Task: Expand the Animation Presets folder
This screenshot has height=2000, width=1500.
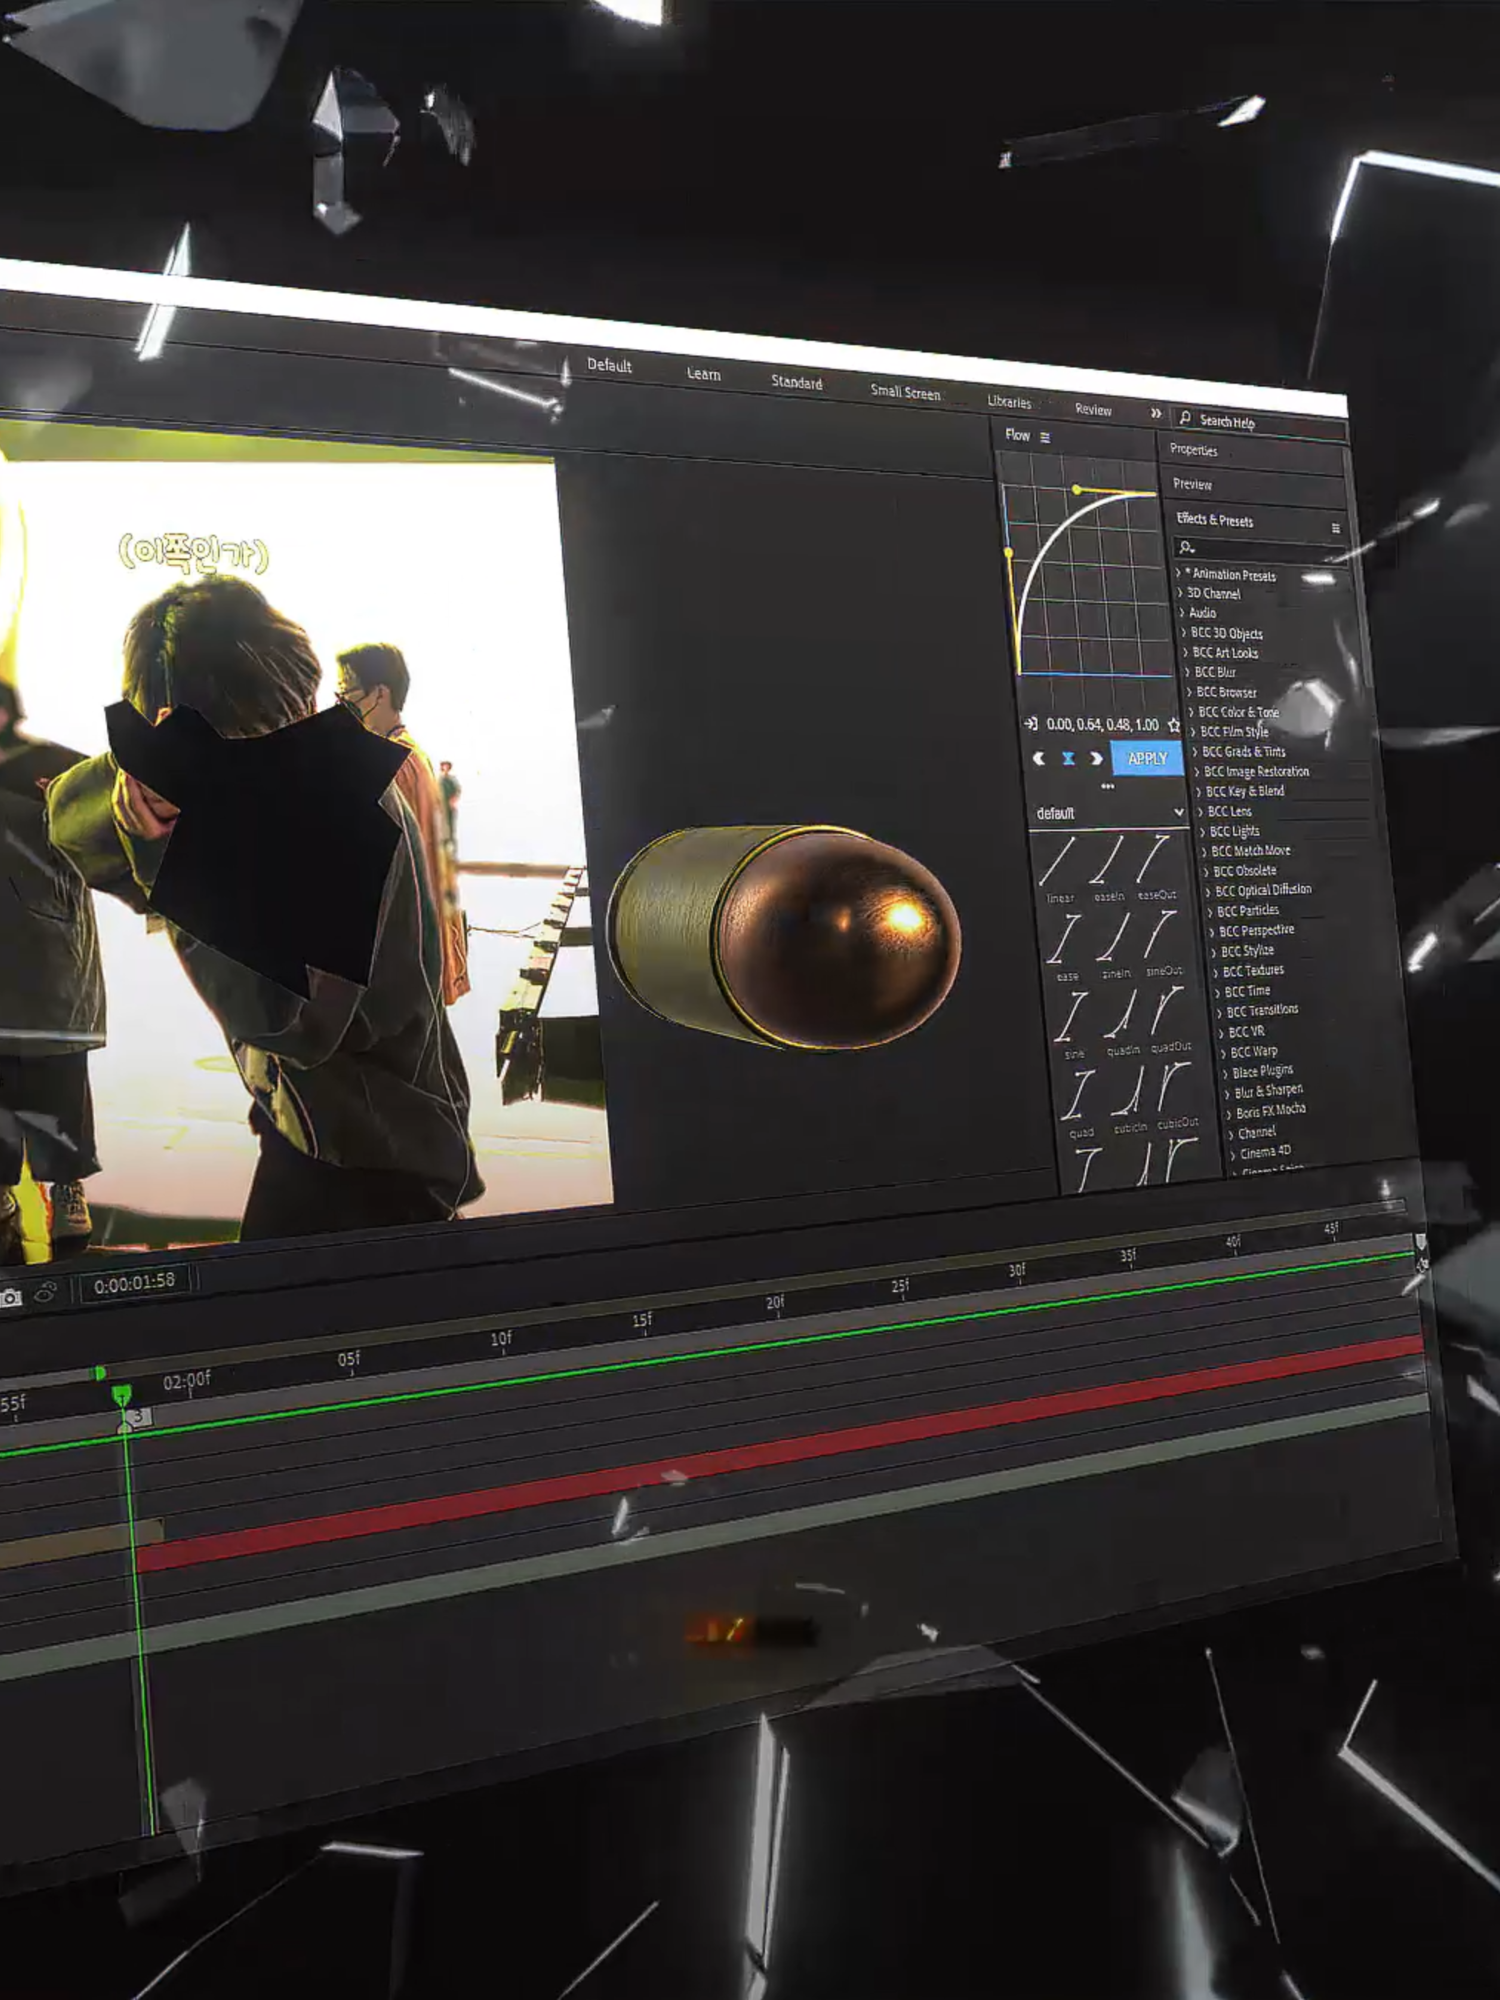Action: 1179,573
